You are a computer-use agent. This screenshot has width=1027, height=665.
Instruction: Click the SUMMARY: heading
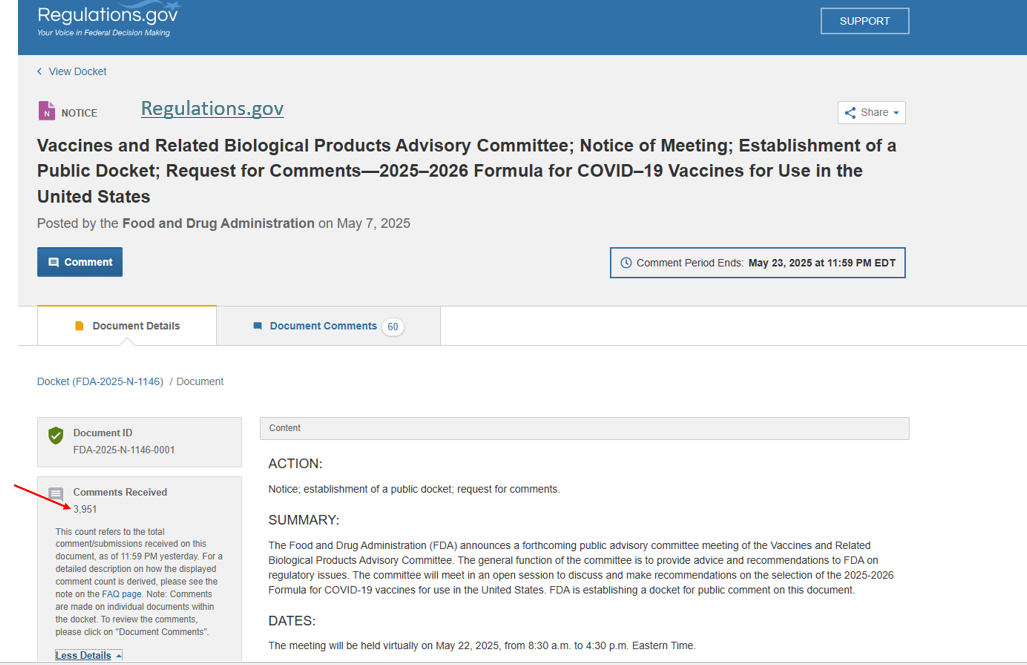pyautogui.click(x=303, y=520)
